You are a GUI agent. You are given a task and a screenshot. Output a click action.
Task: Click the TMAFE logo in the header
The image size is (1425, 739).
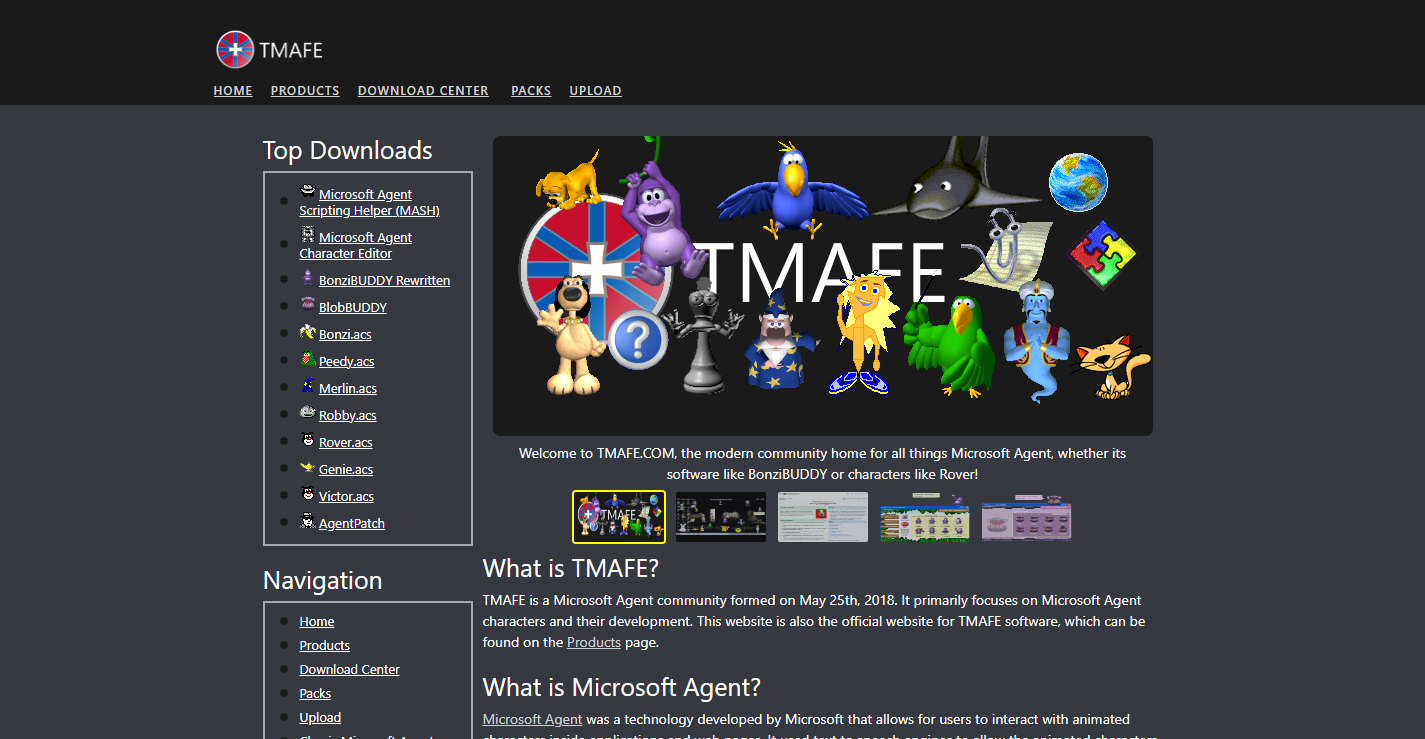coord(269,50)
